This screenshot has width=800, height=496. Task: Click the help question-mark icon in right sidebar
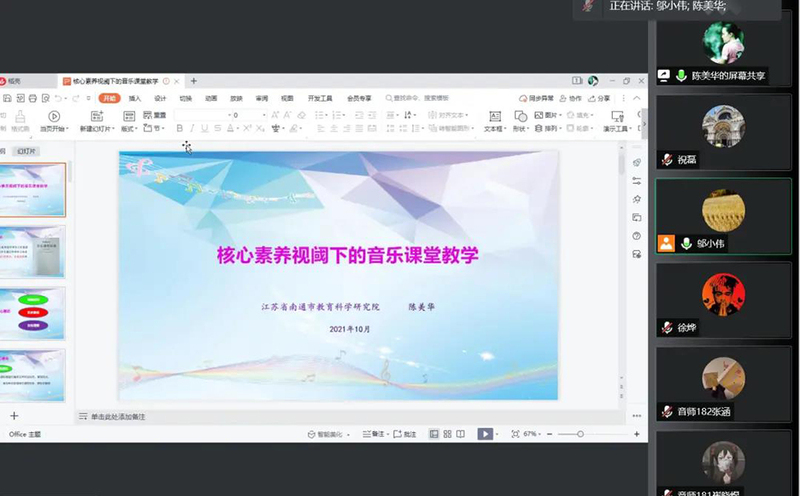636,236
